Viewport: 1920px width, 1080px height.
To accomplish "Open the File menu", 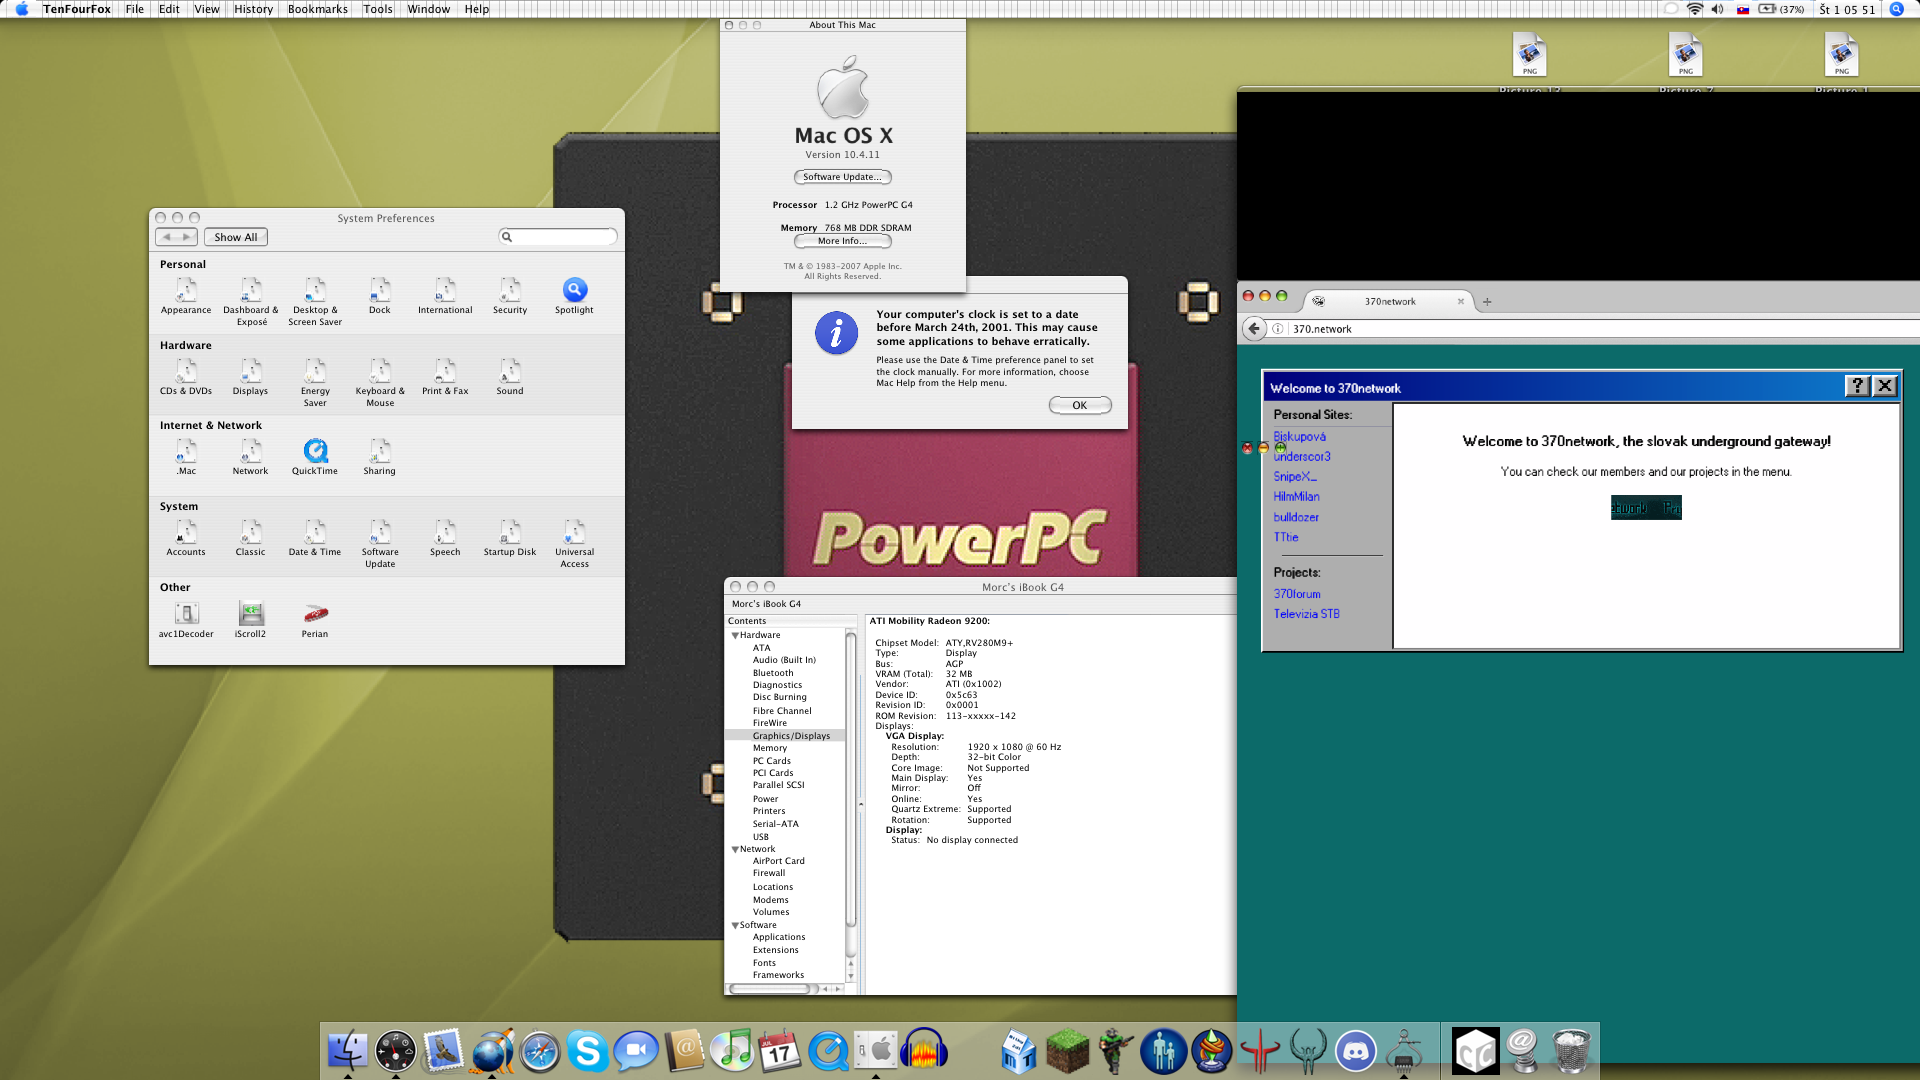I will (135, 9).
